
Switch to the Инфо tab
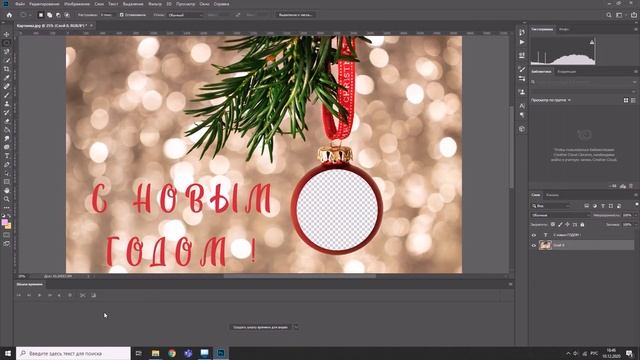click(x=564, y=29)
